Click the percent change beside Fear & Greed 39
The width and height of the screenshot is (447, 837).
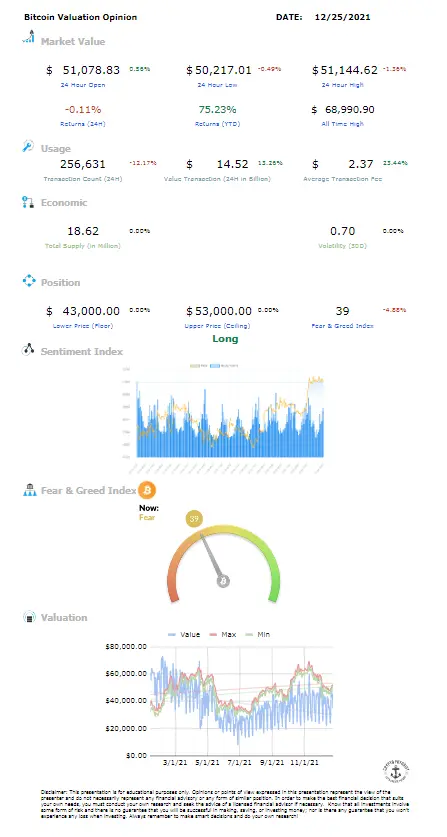pyautogui.click(x=394, y=310)
